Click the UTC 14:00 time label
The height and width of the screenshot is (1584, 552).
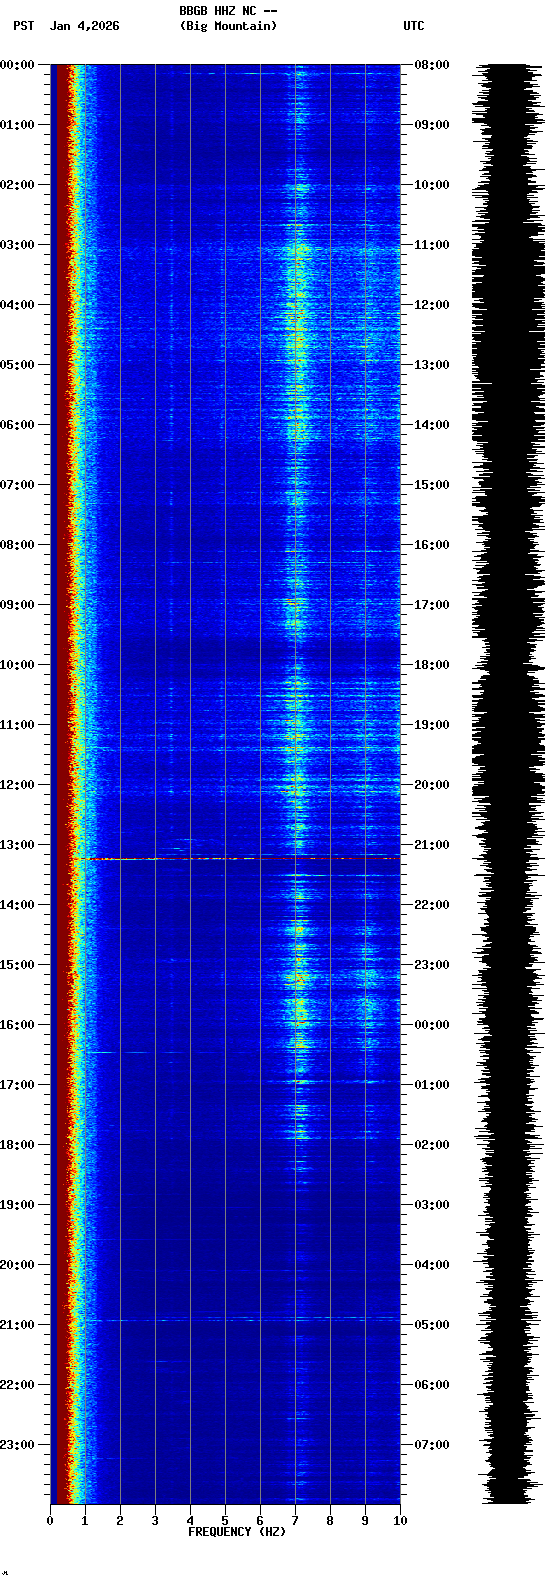tap(432, 425)
